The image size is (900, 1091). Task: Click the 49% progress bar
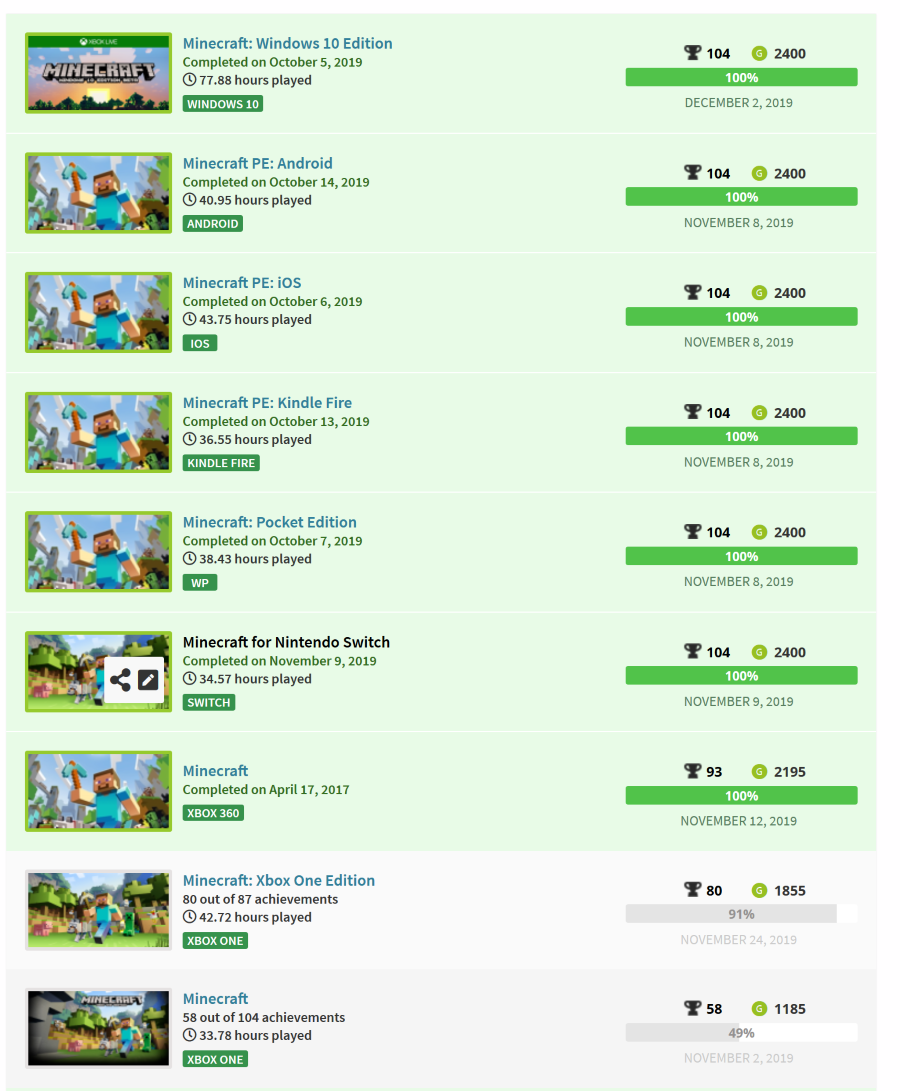(741, 1033)
